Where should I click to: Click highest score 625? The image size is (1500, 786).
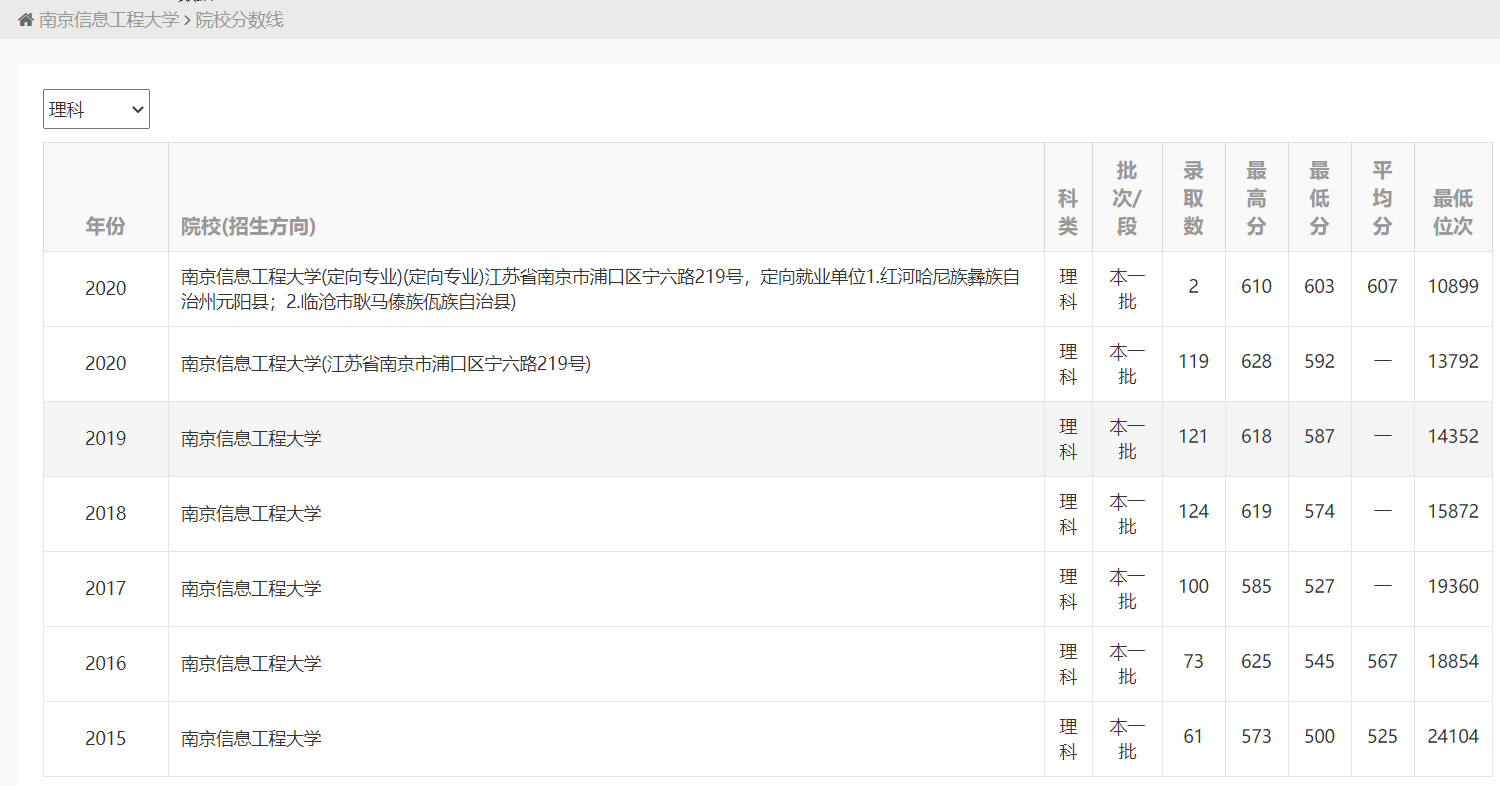pyautogui.click(x=1256, y=662)
